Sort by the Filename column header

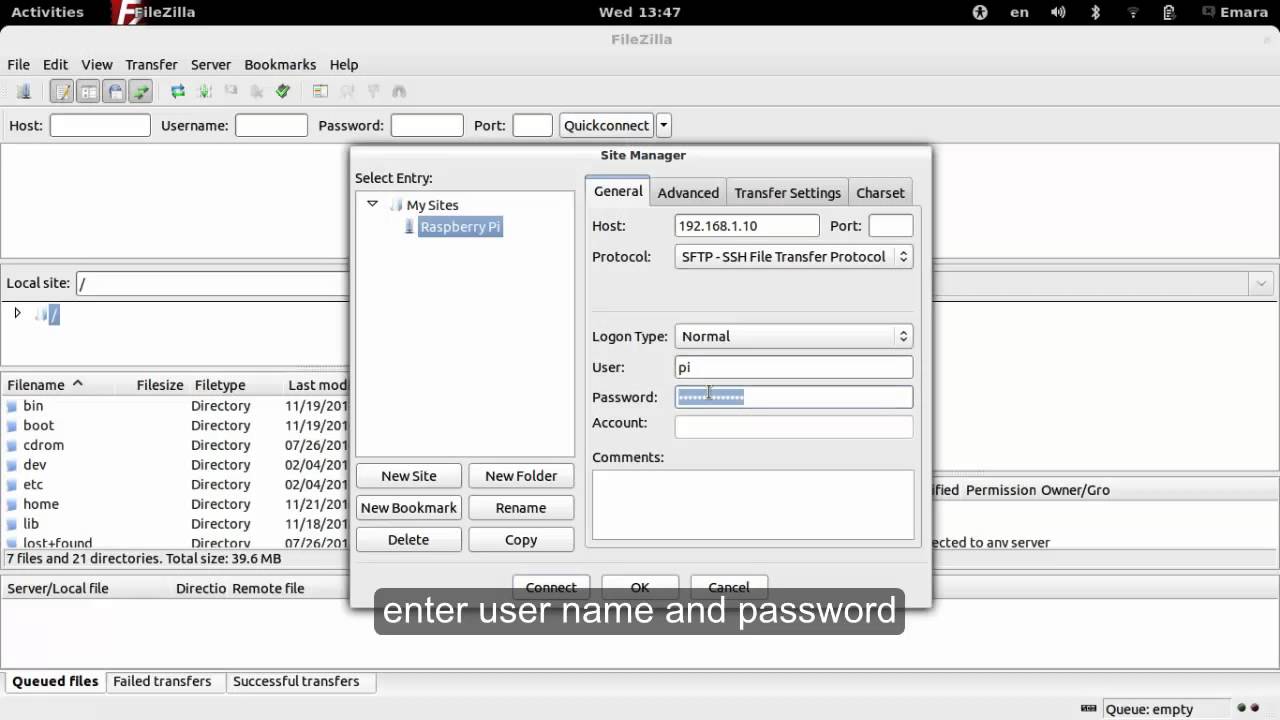pos(46,385)
